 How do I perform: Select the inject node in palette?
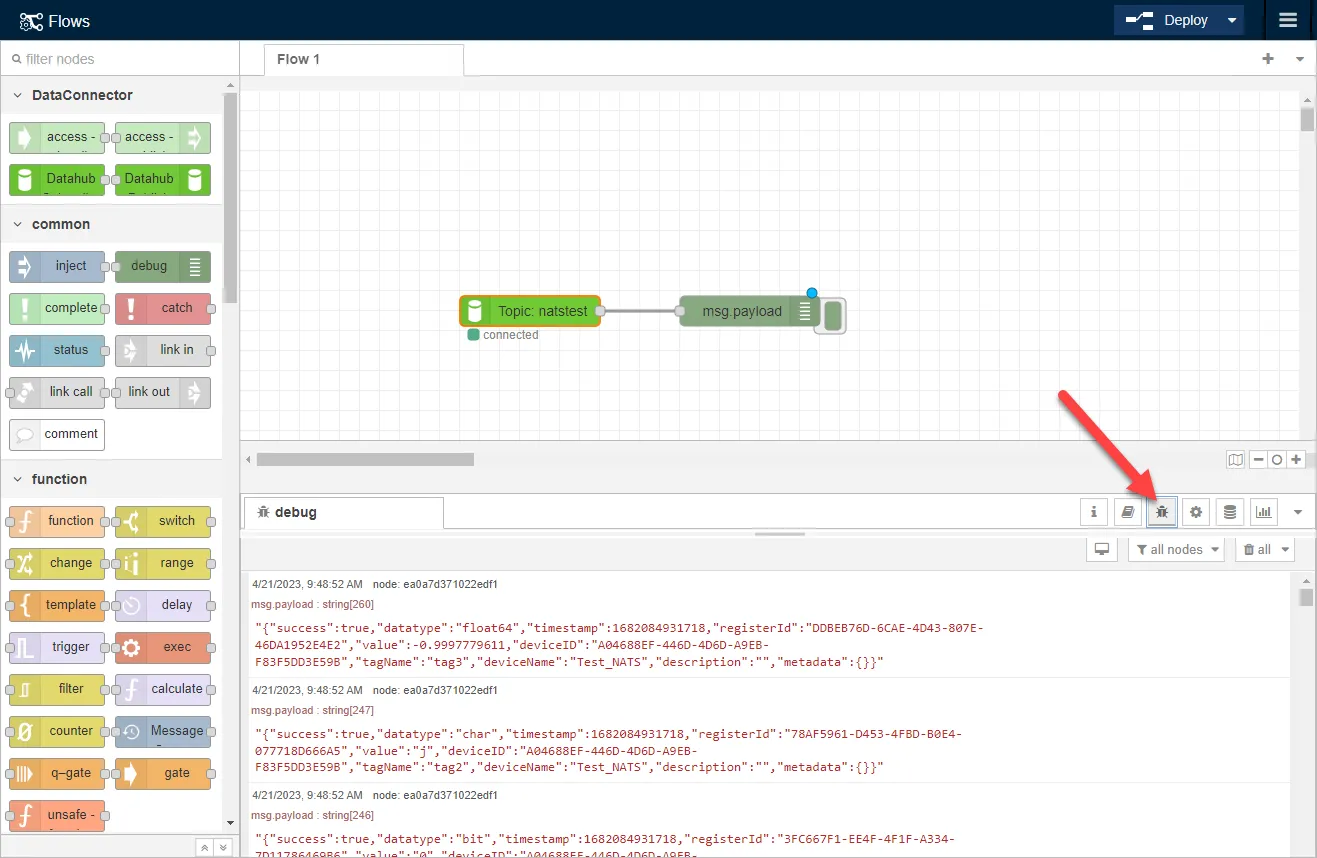(57, 266)
